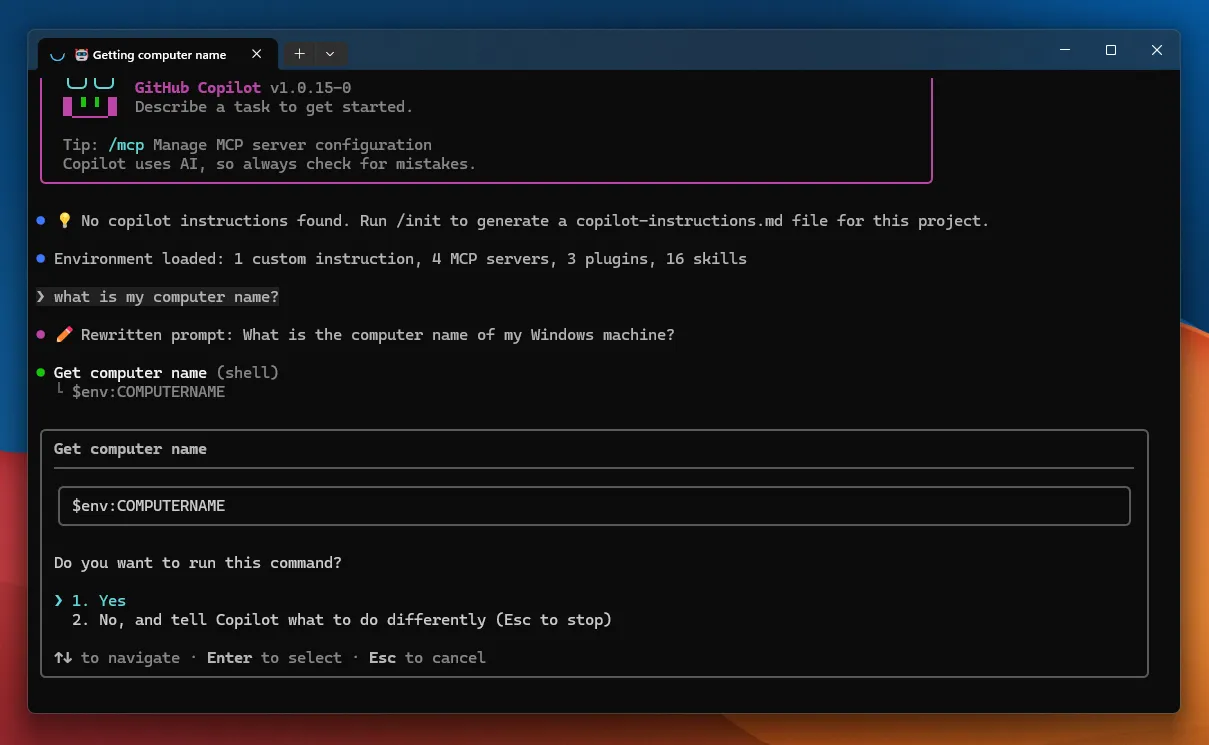This screenshot has width=1209, height=745.
Task: Click the /mcp command link
Action: (126, 144)
